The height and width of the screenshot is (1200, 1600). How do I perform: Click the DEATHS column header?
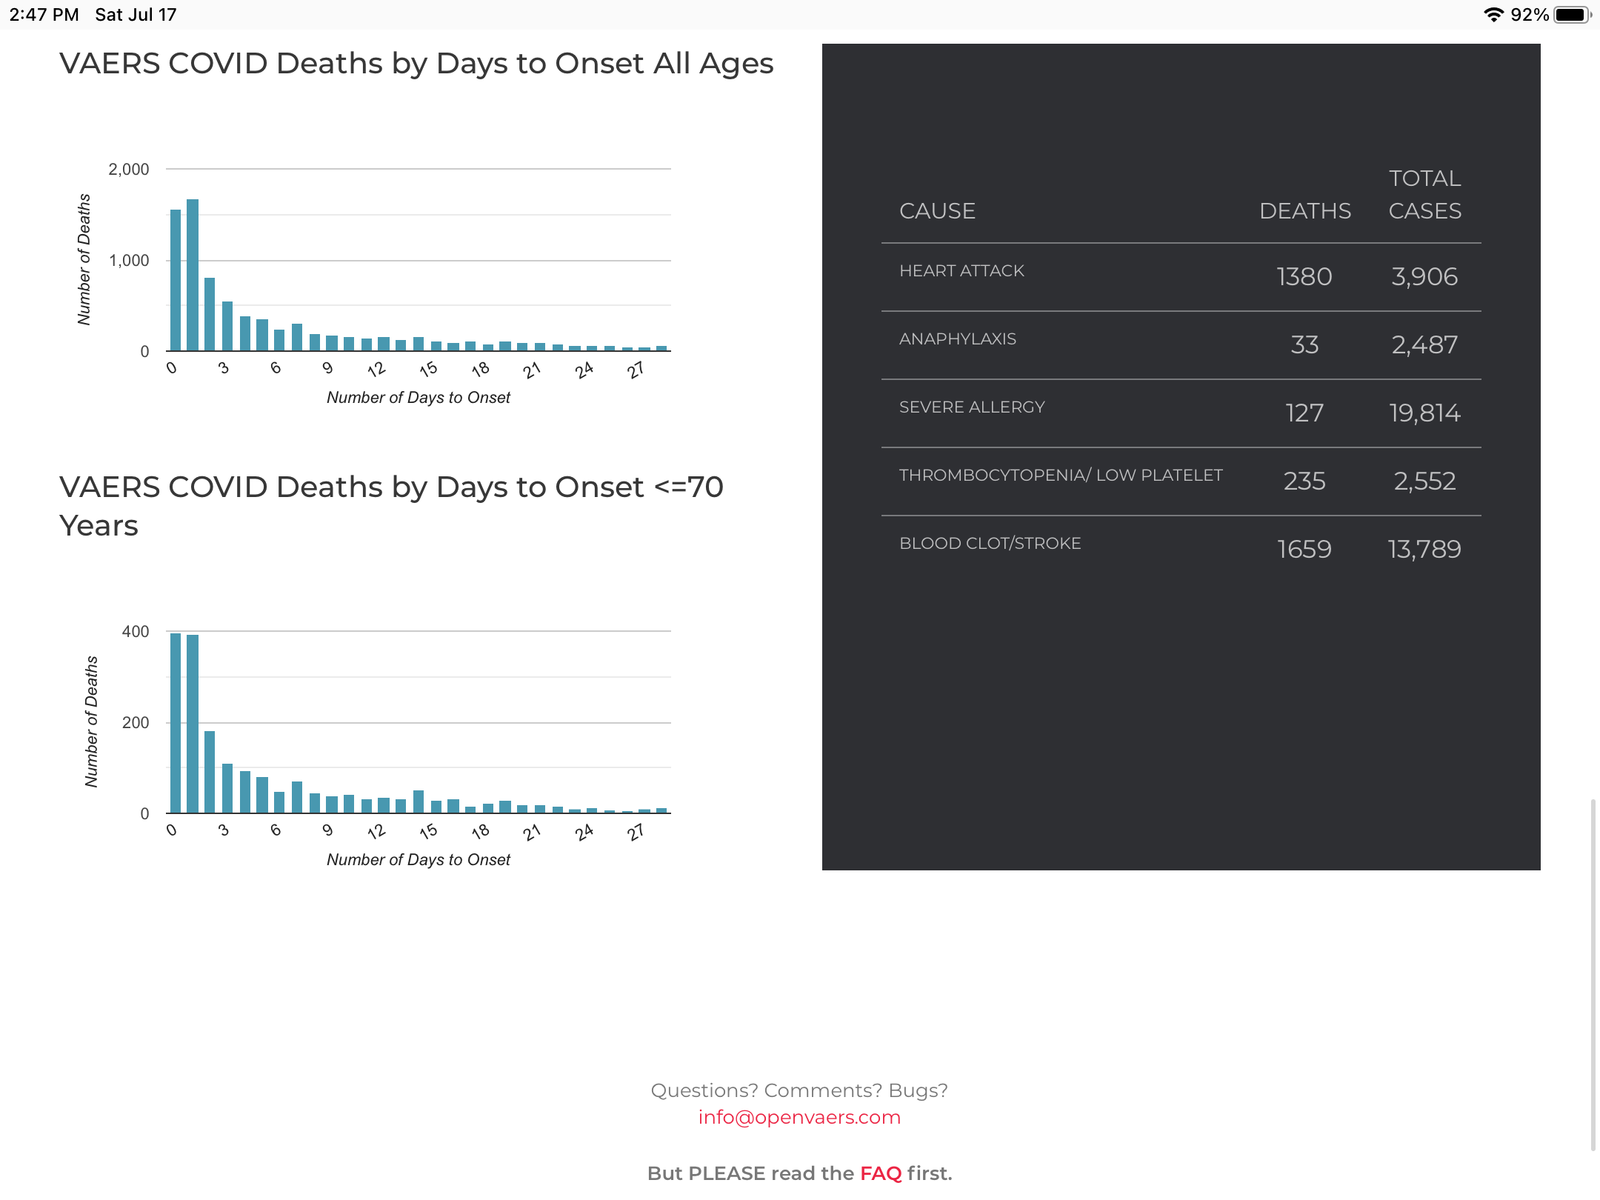coord(1304,211)
